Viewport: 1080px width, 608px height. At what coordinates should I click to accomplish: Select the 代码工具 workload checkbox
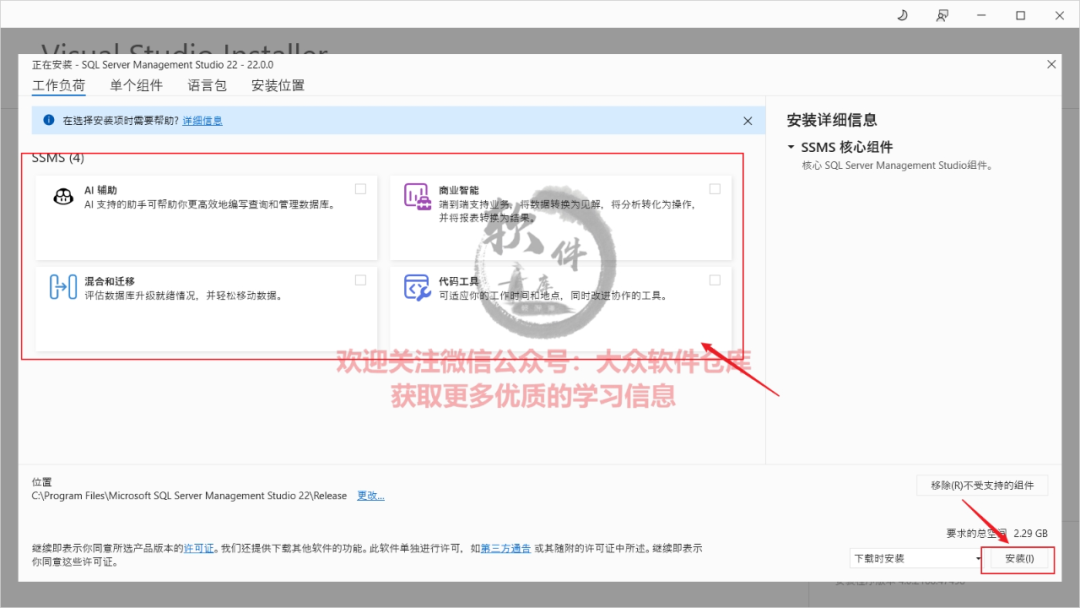coord(715,280)
